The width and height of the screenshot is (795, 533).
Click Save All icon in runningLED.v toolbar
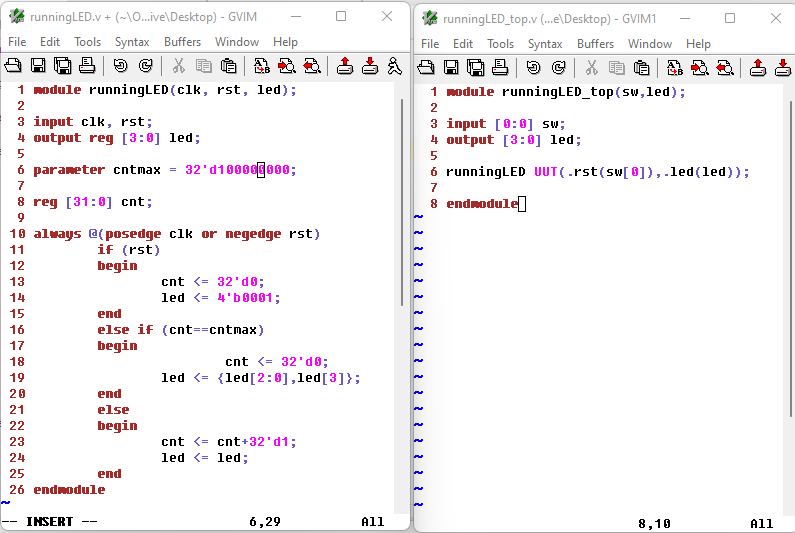(x=62, y=66)
